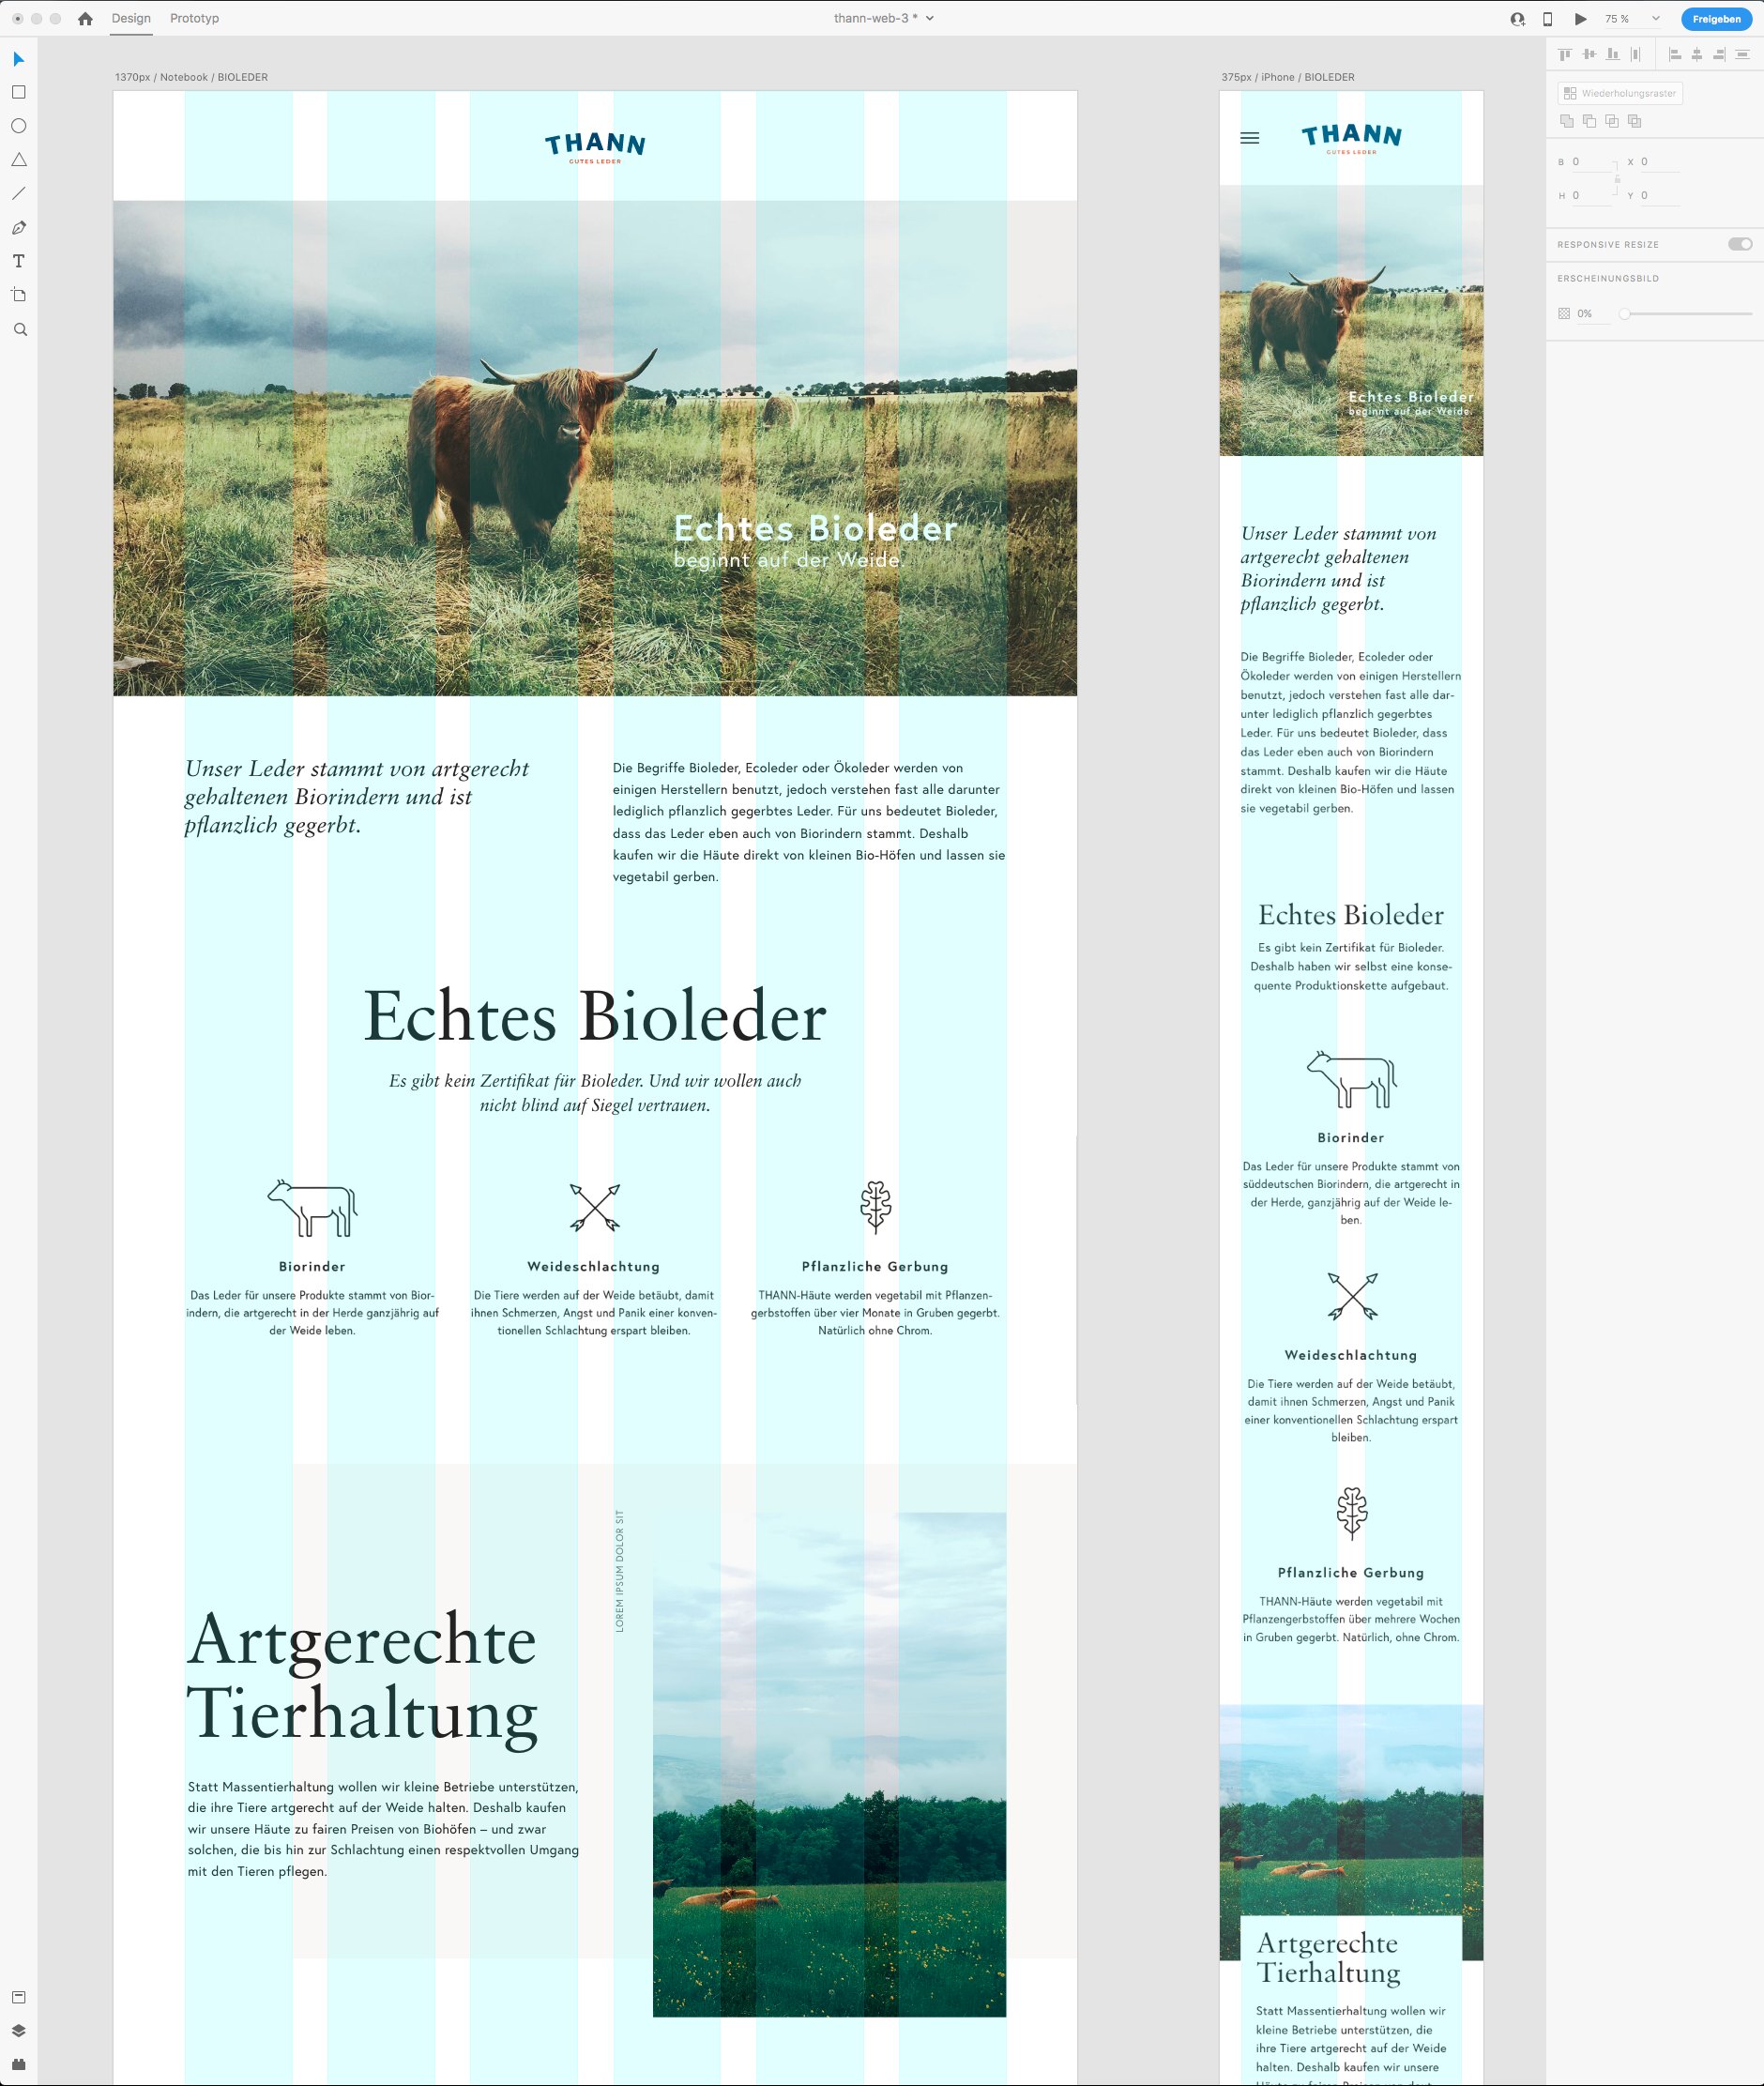
Task: Toggle the aspect ratio lock icon
Action: coord(1617,179)
